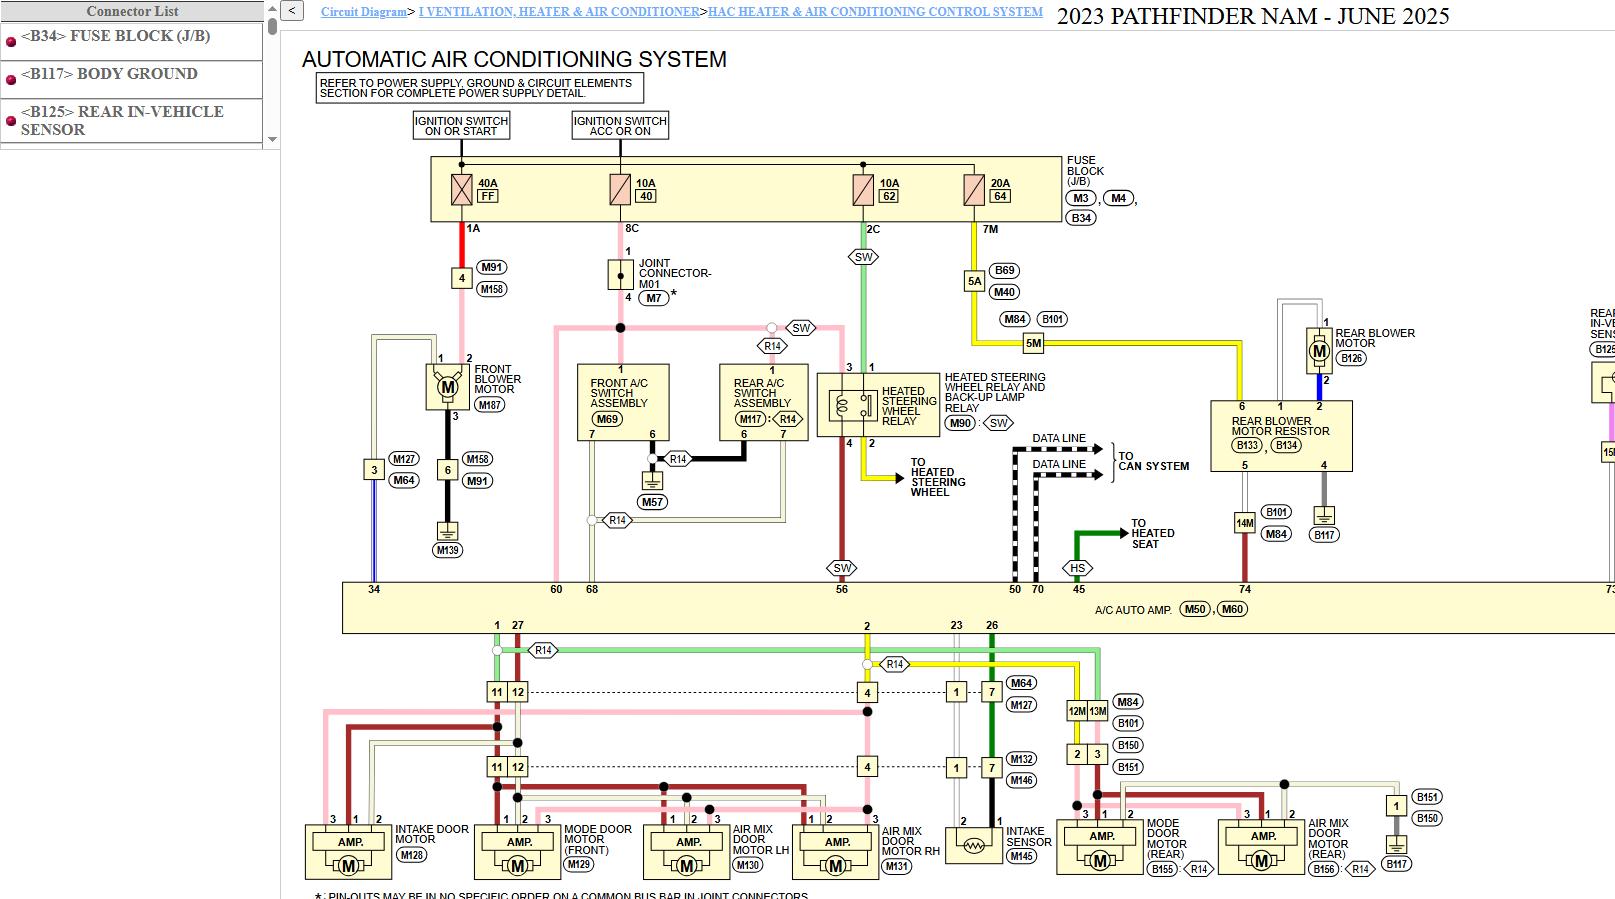Click Ignition Switch ACC or ON box
Image resolution: width=1615 pixels, height=899 pixels.
pos(620,125)
